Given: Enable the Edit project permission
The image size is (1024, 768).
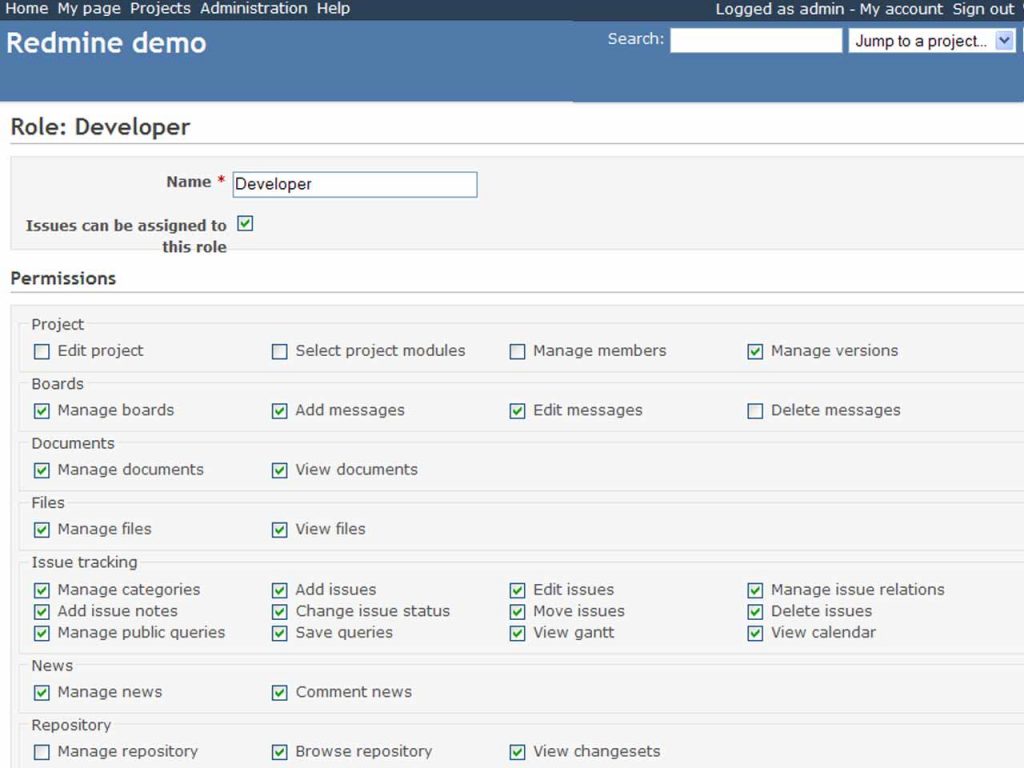Looking at the screenshot, I should [x=41, y=351].
